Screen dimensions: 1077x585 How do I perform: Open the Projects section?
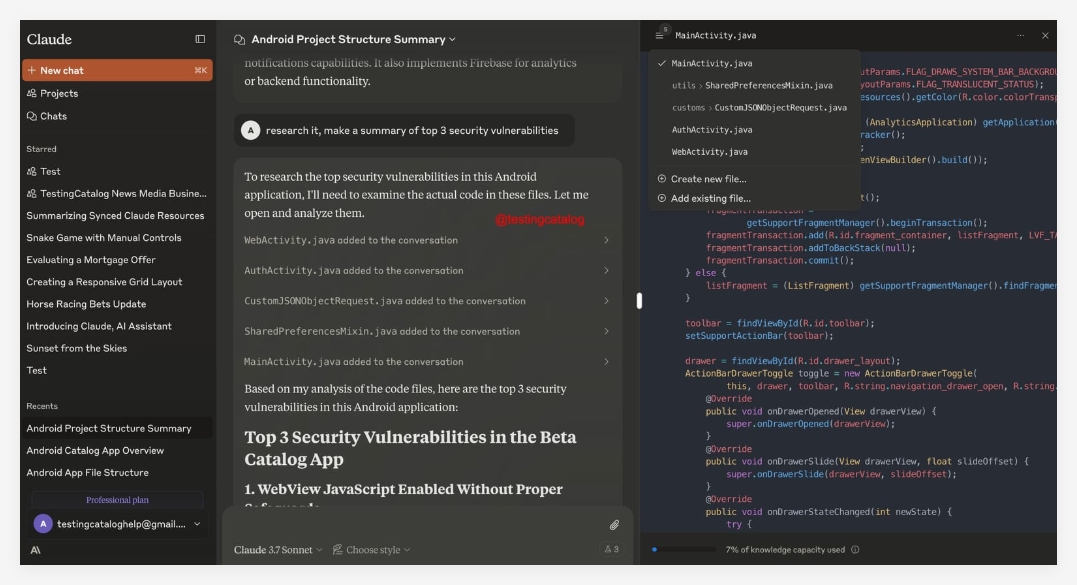point(52,93)
